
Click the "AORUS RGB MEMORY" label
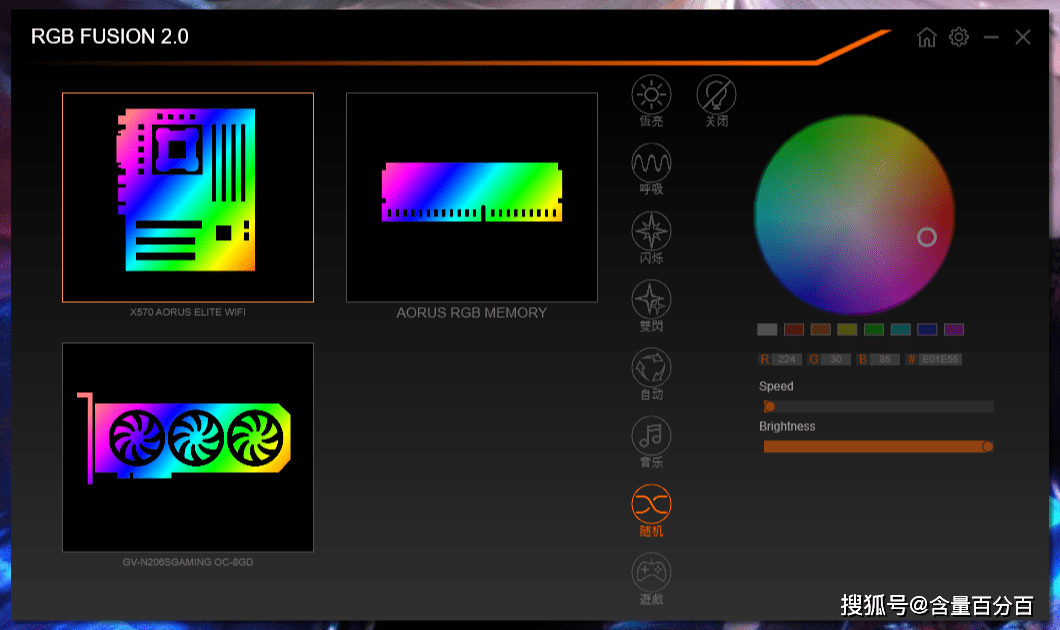[x=472, y=313]
